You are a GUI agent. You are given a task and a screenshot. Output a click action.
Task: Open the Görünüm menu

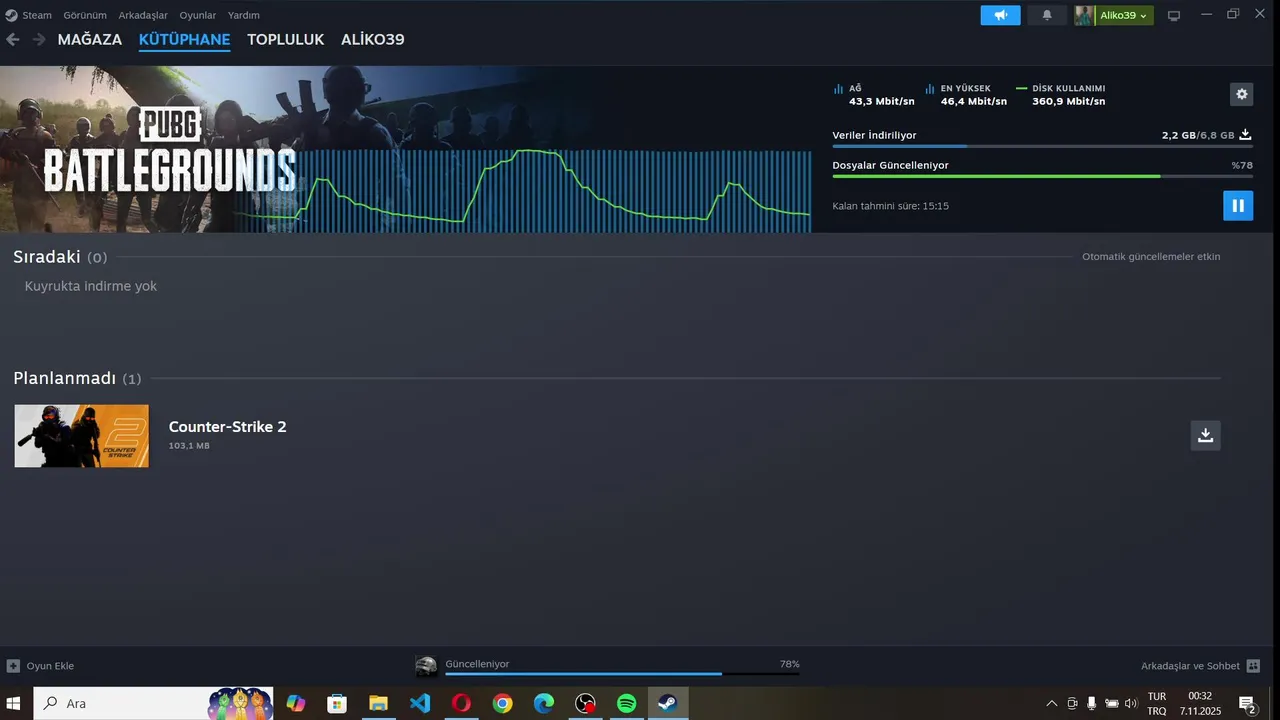85,15
